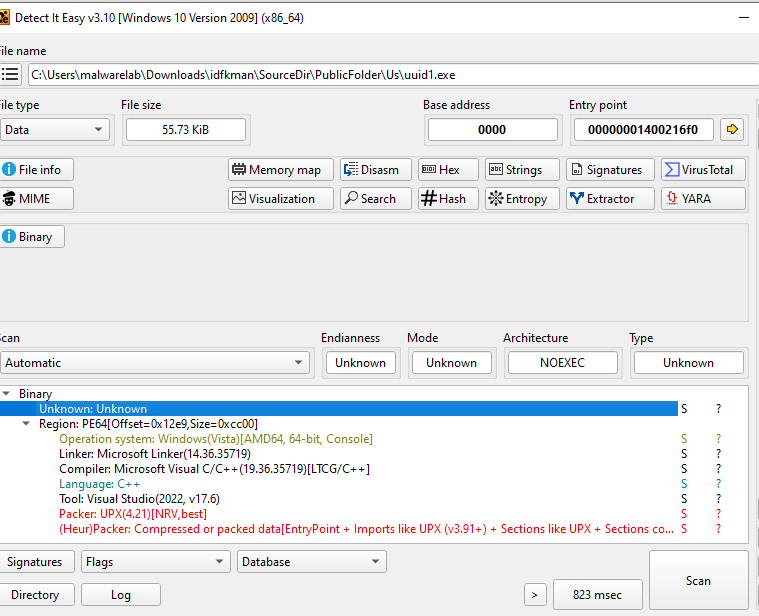Click the entry point yellow arrow button
Image resolution: width=759 pixels, height=616 pixels.
coord(732,129)
